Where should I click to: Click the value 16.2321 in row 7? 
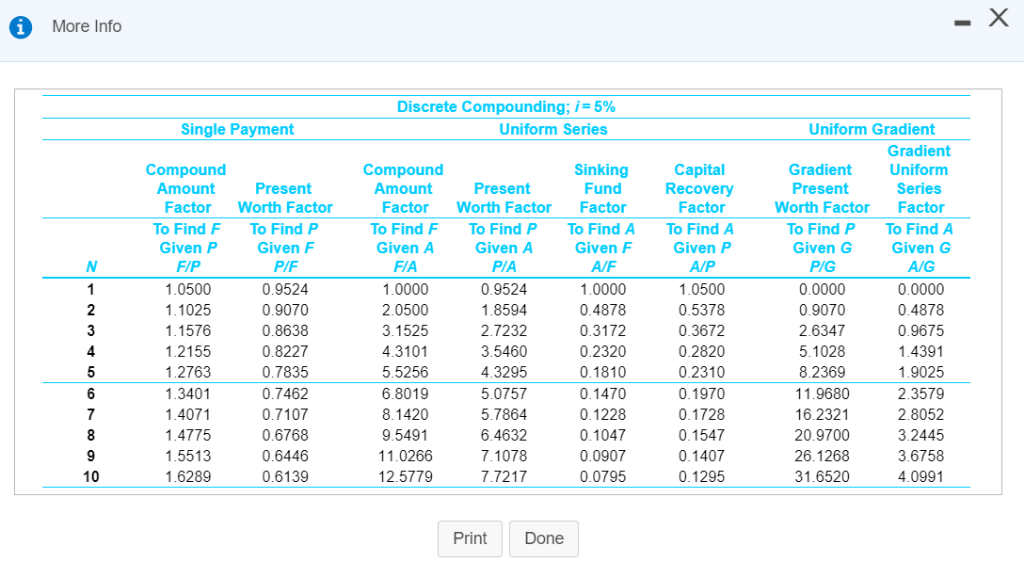(822, 414)
